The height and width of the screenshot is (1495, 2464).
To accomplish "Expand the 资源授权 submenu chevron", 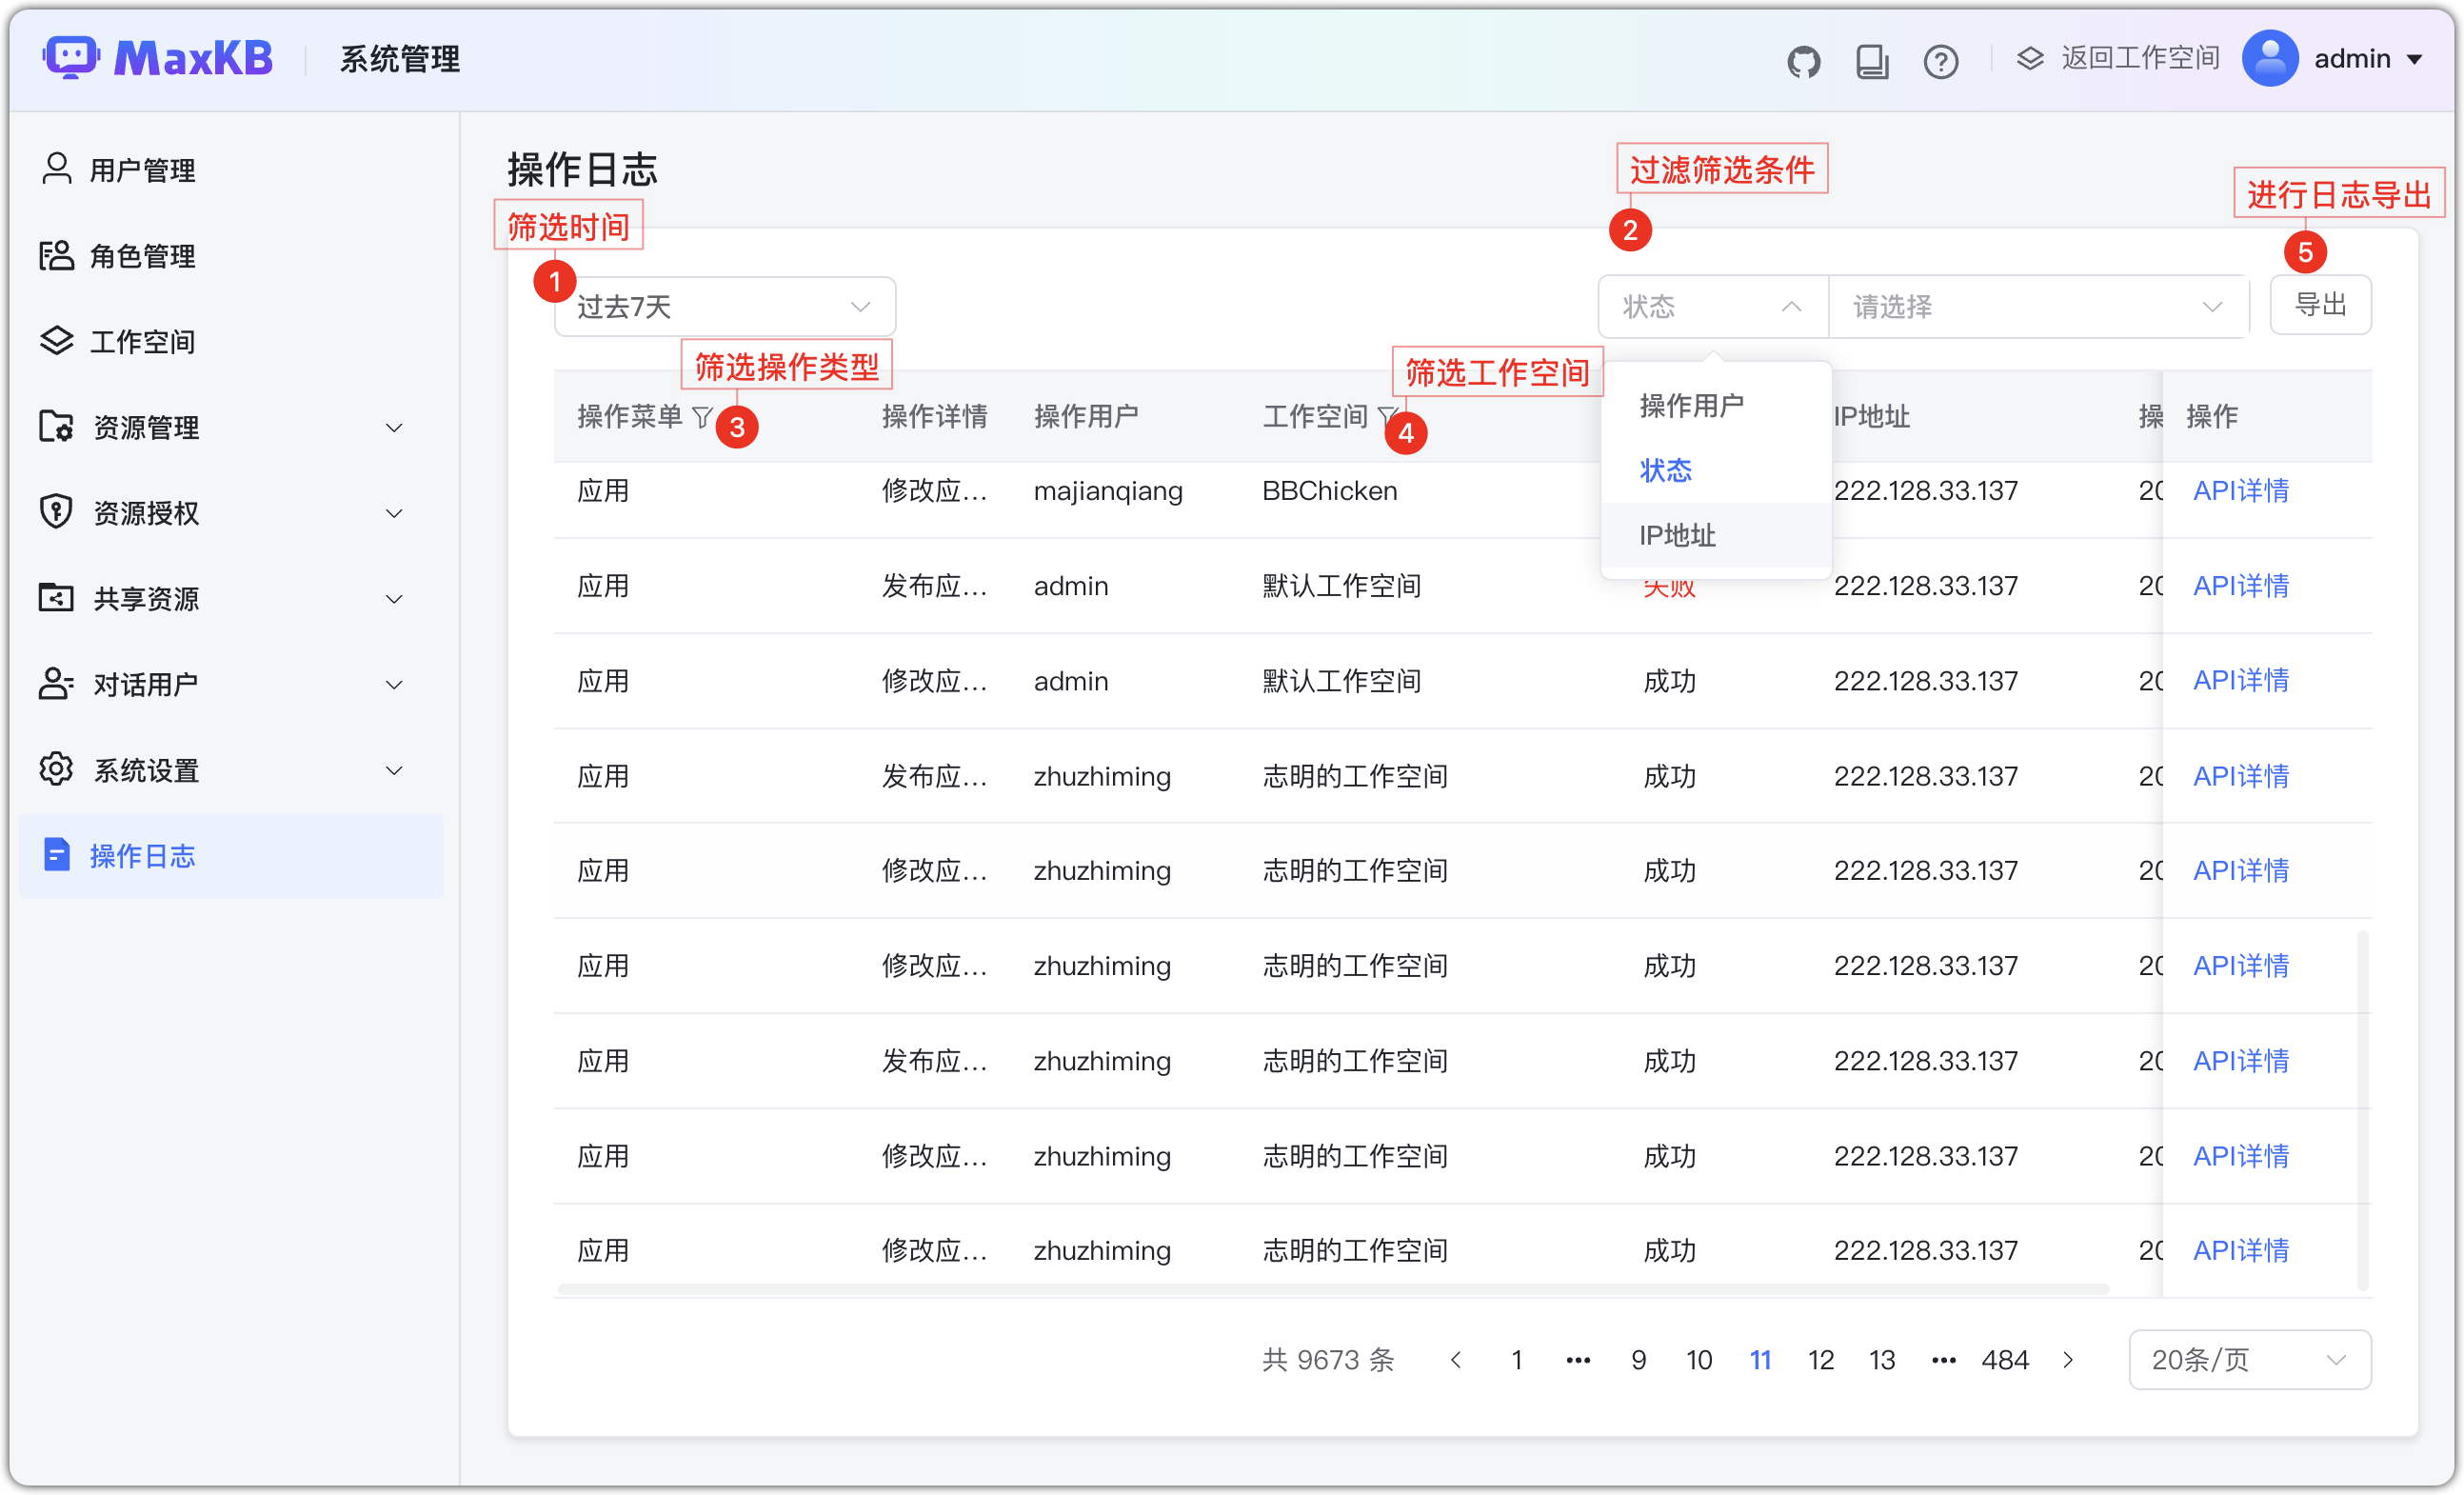I will (395, 514).
